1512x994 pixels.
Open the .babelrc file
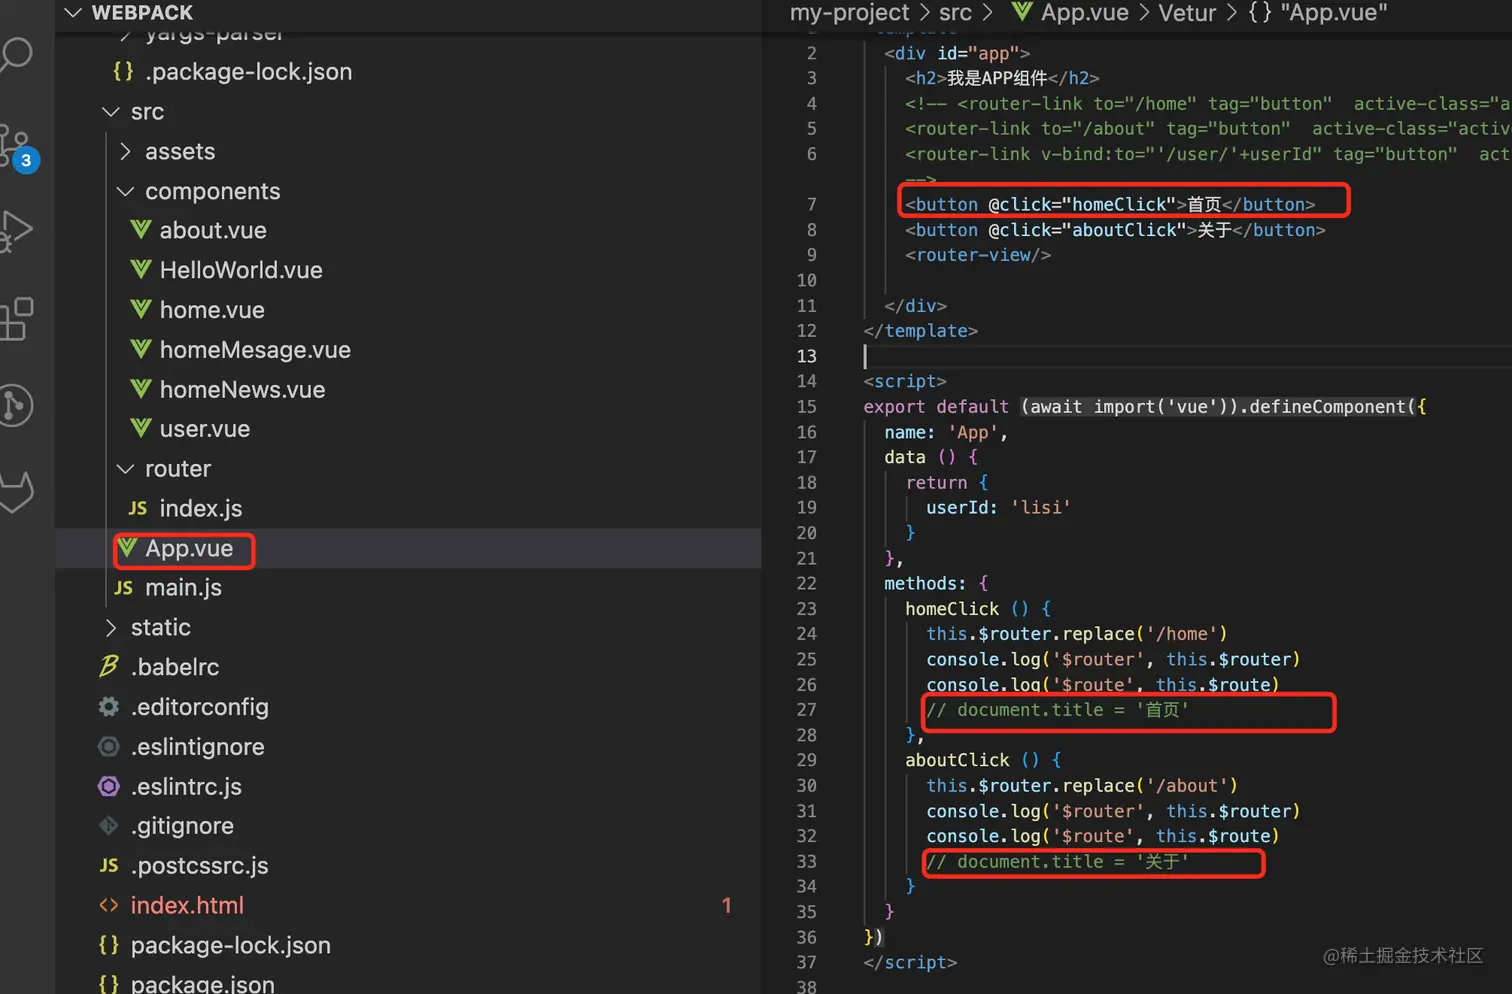click(174, 667)
